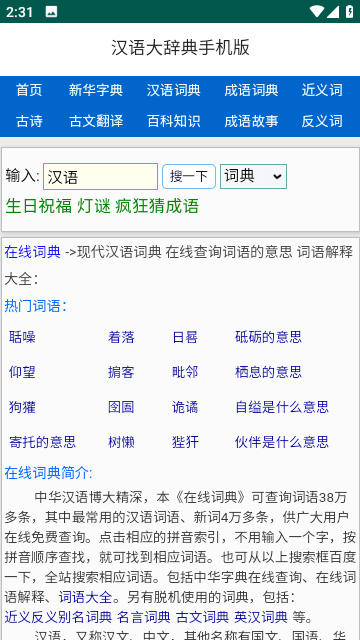Open the 近义反义别名词典 link
The height and width of the screenshot is (640, 360).
pyautogui.click(x=58, y=617)
